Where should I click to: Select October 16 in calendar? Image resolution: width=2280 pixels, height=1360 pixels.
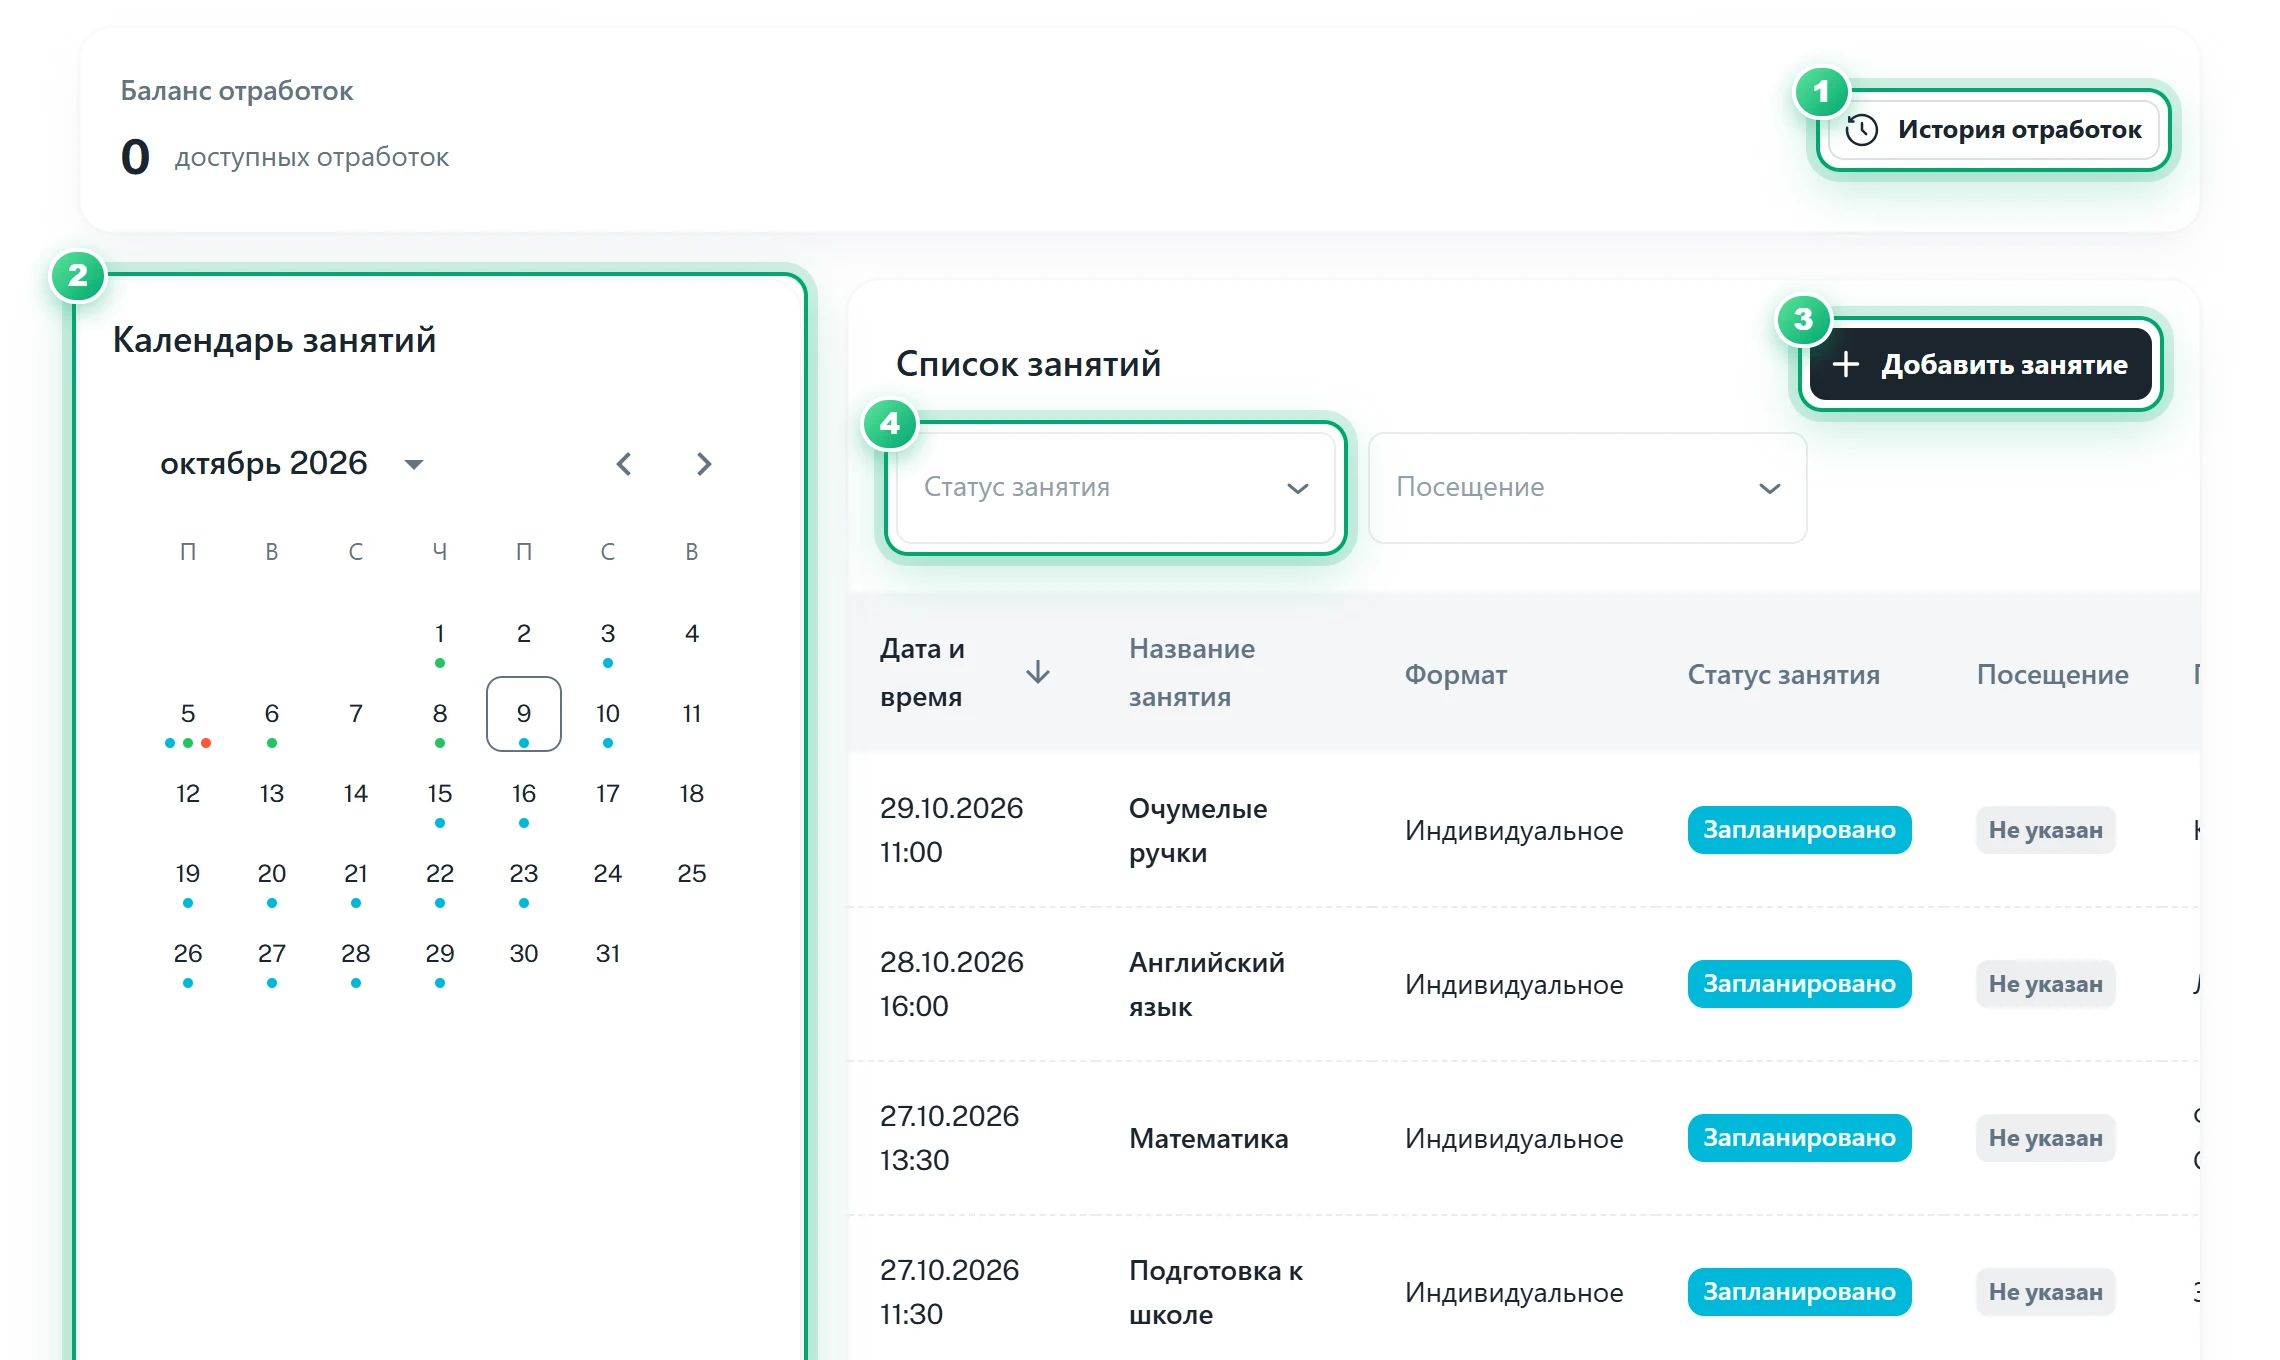click(524, 794)
